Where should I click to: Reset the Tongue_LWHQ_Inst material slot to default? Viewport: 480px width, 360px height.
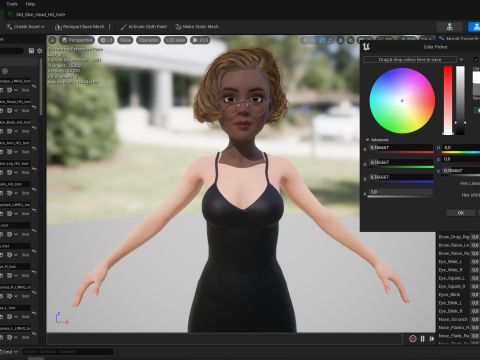pos(34,86)
